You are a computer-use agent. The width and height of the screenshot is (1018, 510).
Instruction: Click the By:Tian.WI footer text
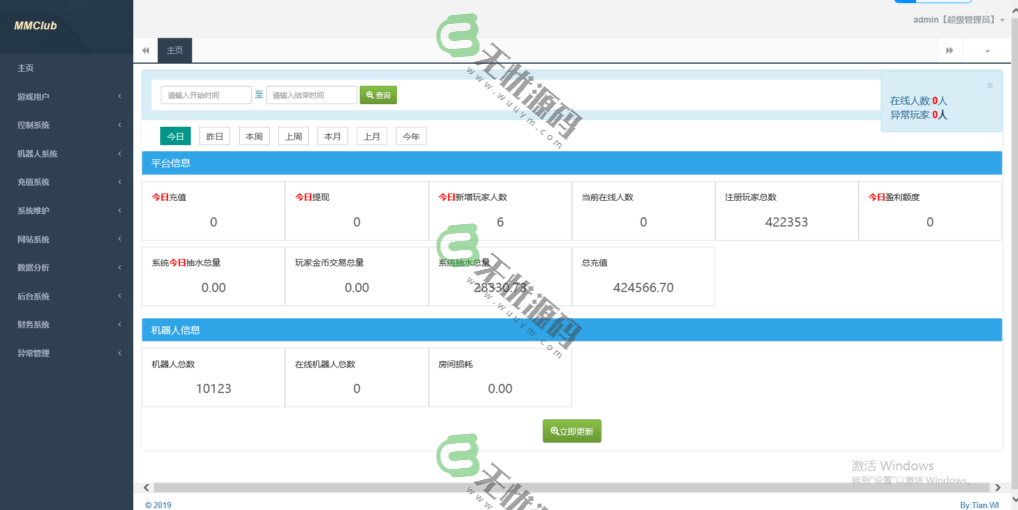(x=980, y=505)
